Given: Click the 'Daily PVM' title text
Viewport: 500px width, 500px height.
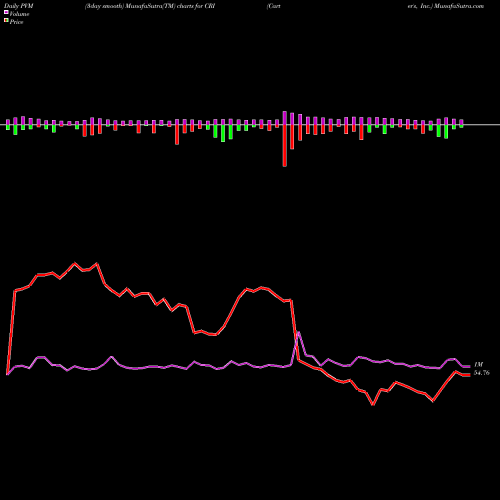Looking at the screenshot, I should pos(19,6).
